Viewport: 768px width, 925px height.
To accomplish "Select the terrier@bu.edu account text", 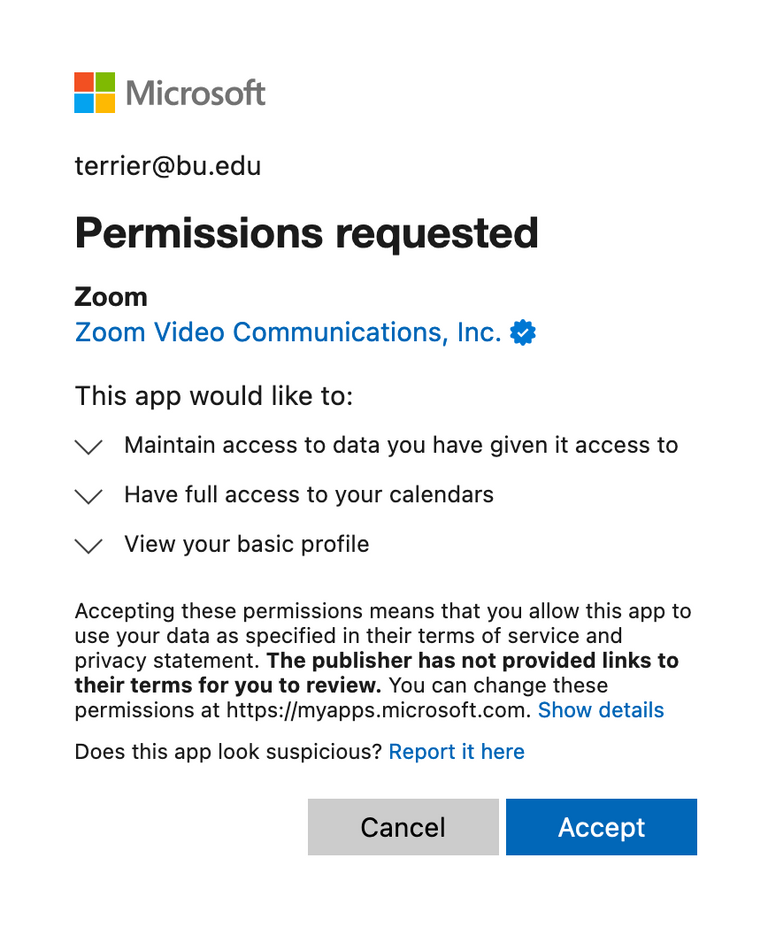I will (x=168, y=166).
